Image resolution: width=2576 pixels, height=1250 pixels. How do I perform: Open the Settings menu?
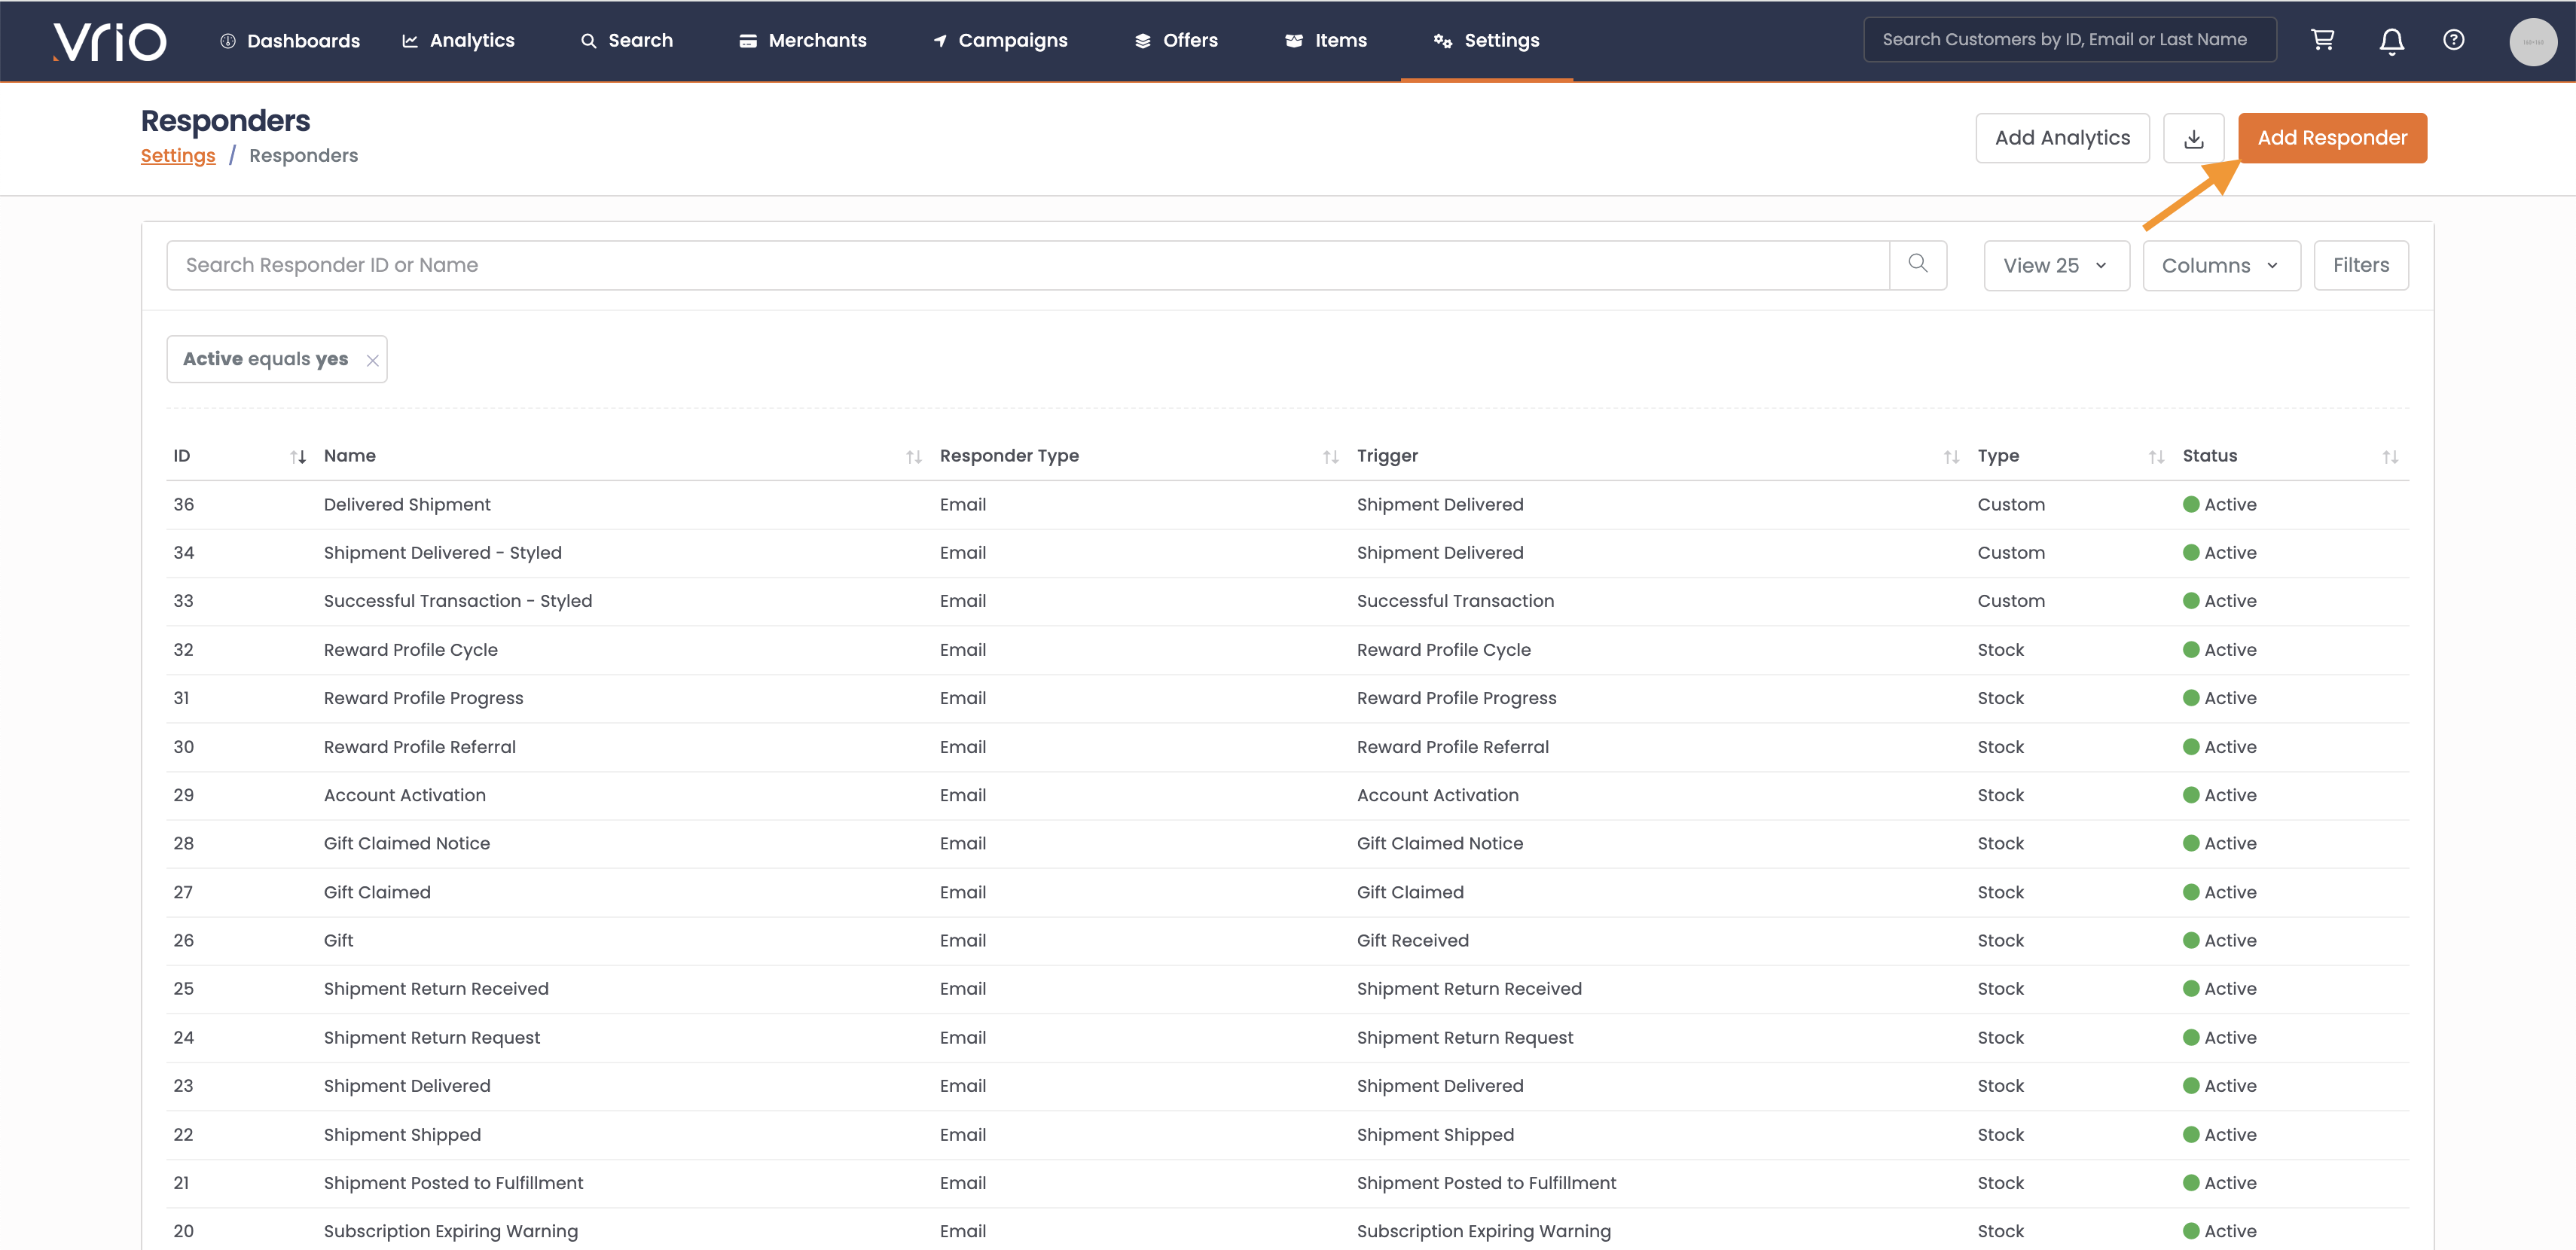coord(1486,41)
